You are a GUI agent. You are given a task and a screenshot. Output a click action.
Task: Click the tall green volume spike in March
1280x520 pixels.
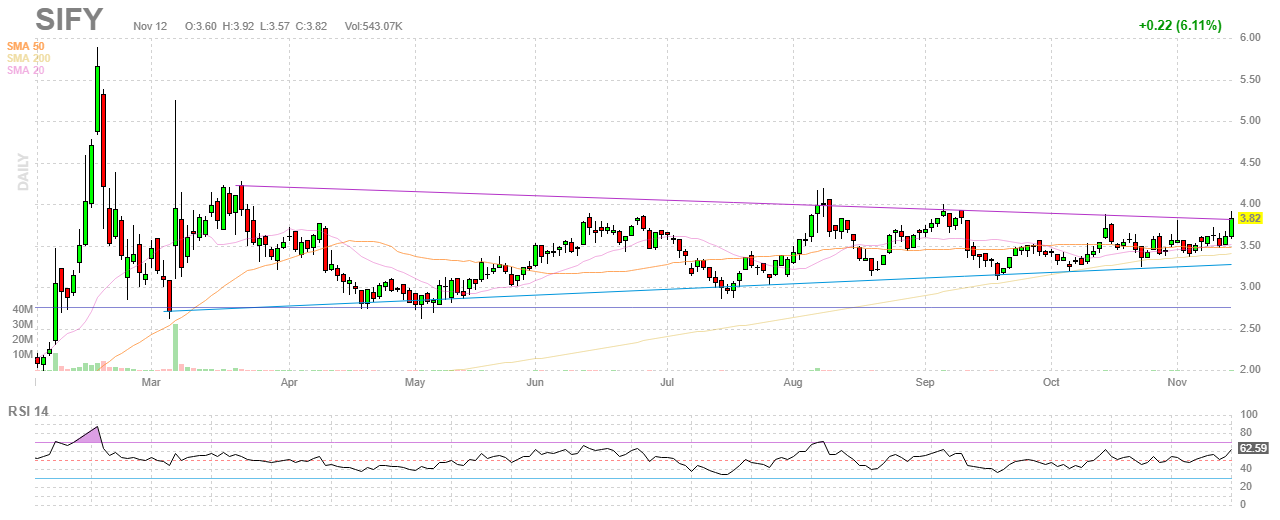pos(175,346)
